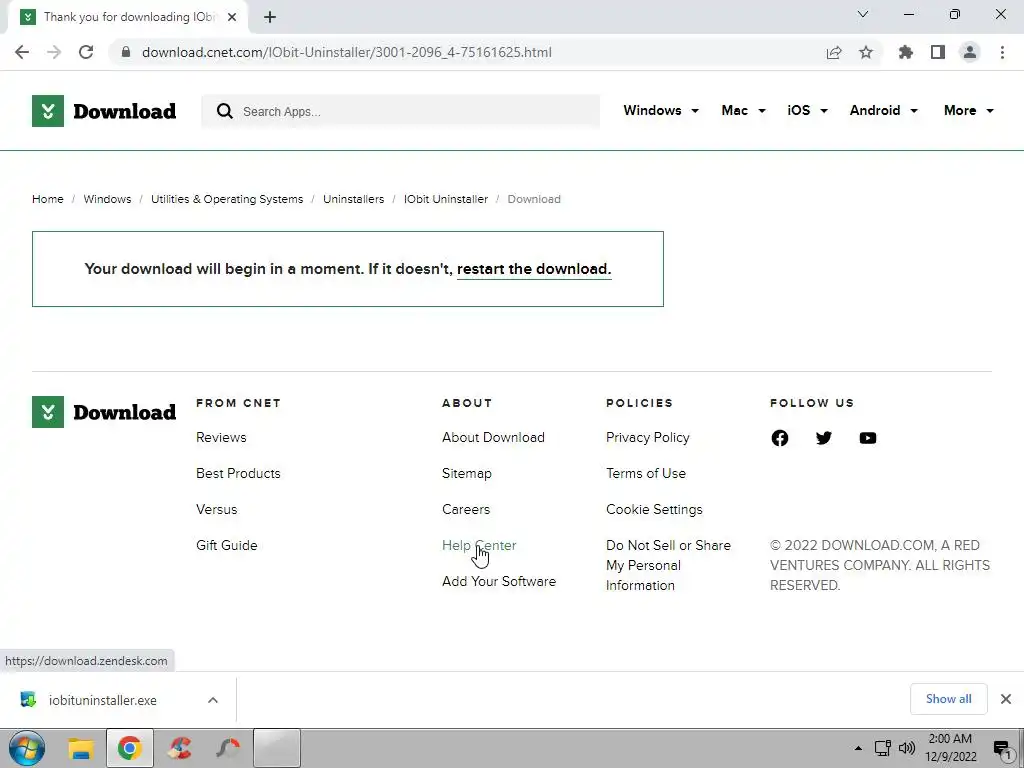Click the footer Download logo

(104, 412)
